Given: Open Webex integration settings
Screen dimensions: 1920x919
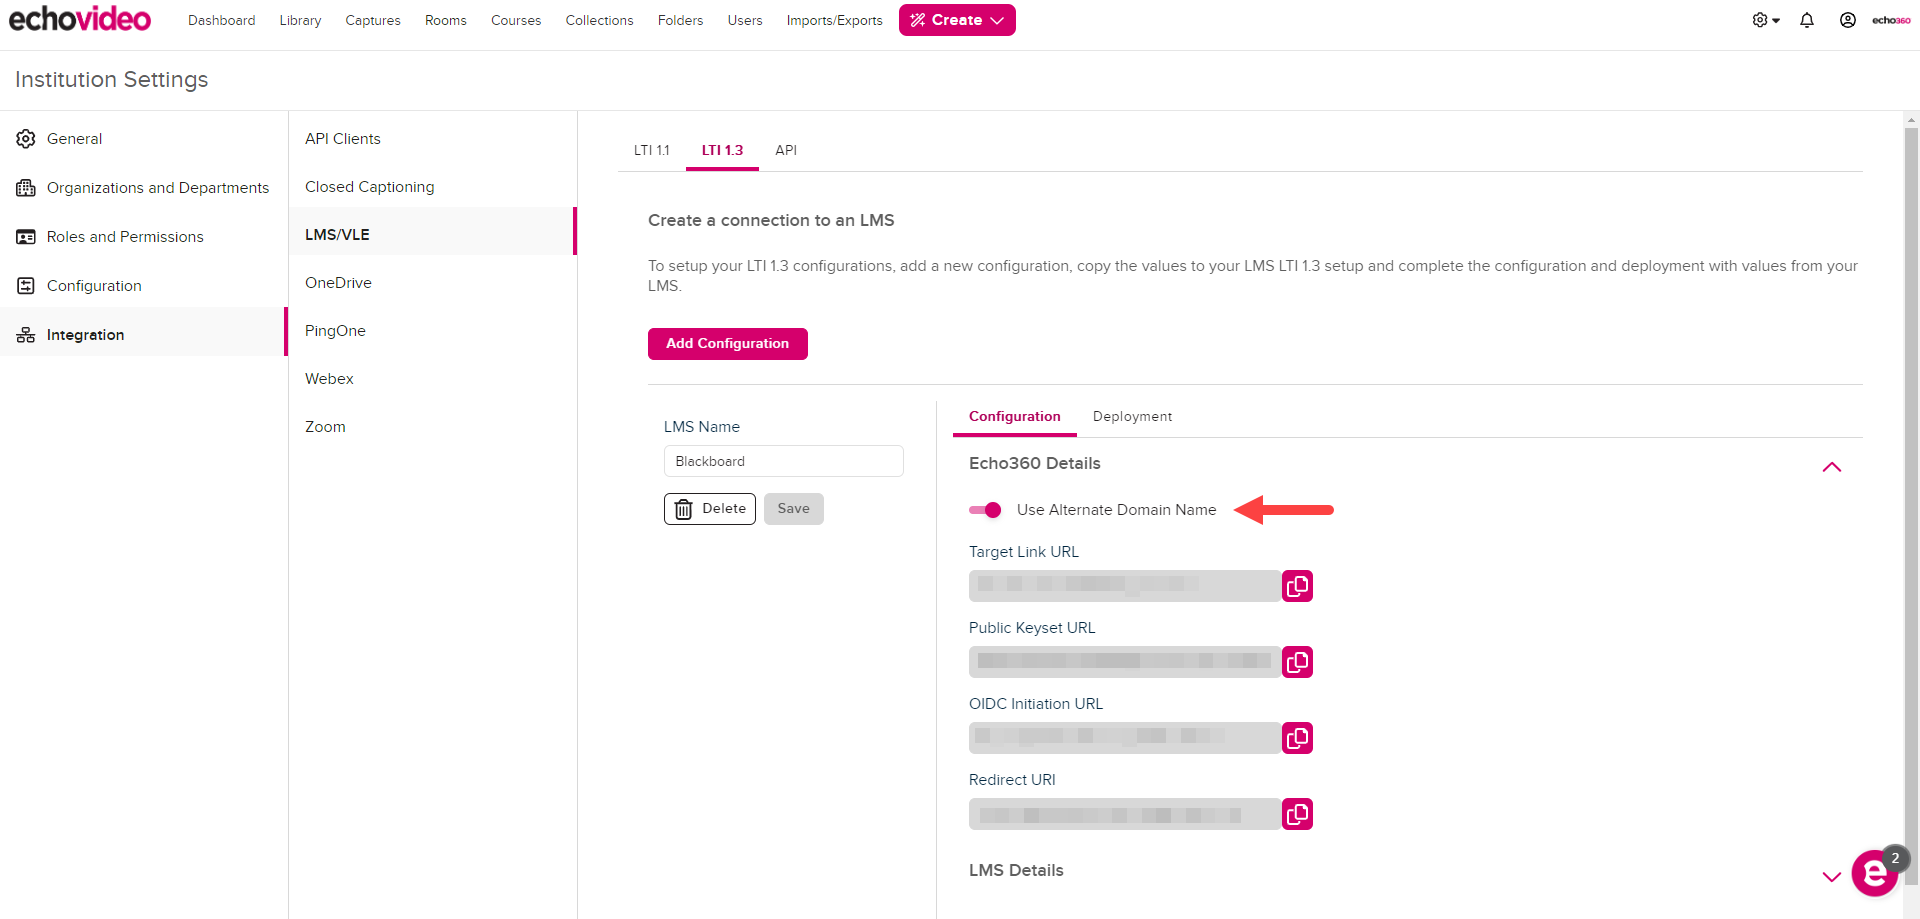Looking at the screenshot, I should 433,379.
